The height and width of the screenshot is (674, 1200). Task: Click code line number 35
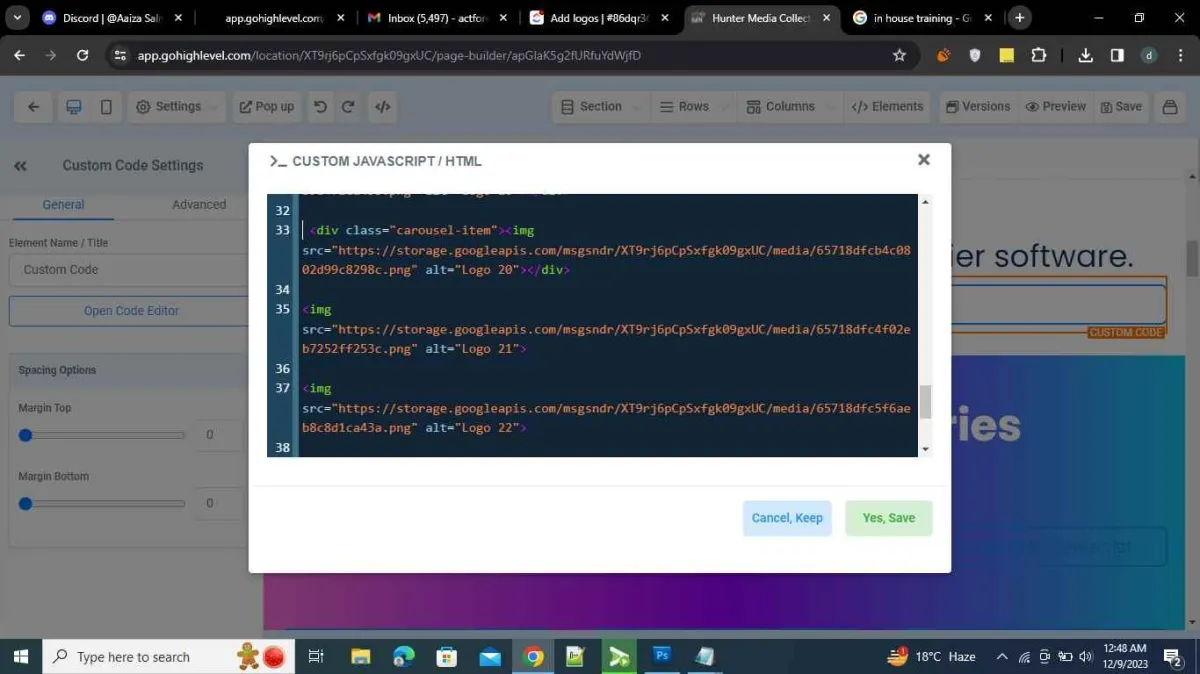point(282,309)
